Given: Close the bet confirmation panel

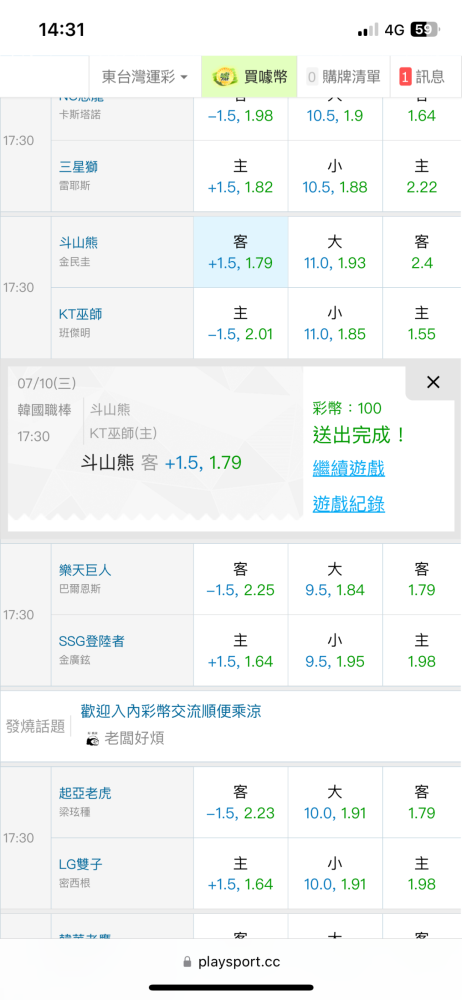Looking at the screenshot, I should [433, 382].
